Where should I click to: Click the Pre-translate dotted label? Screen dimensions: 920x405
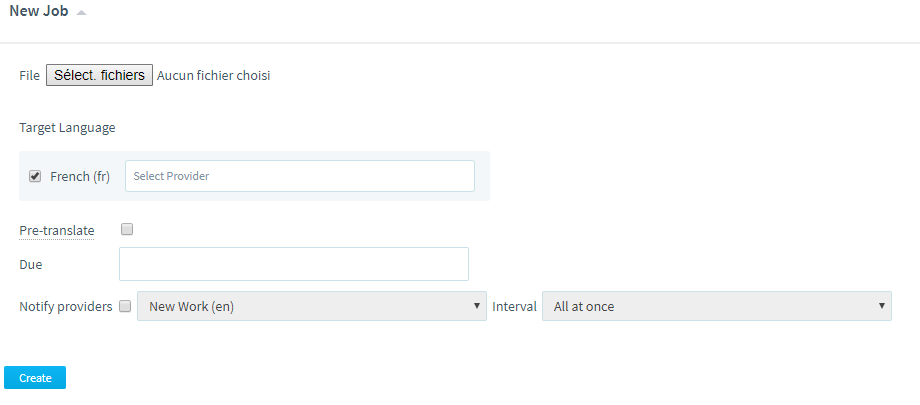pos(57,231)
